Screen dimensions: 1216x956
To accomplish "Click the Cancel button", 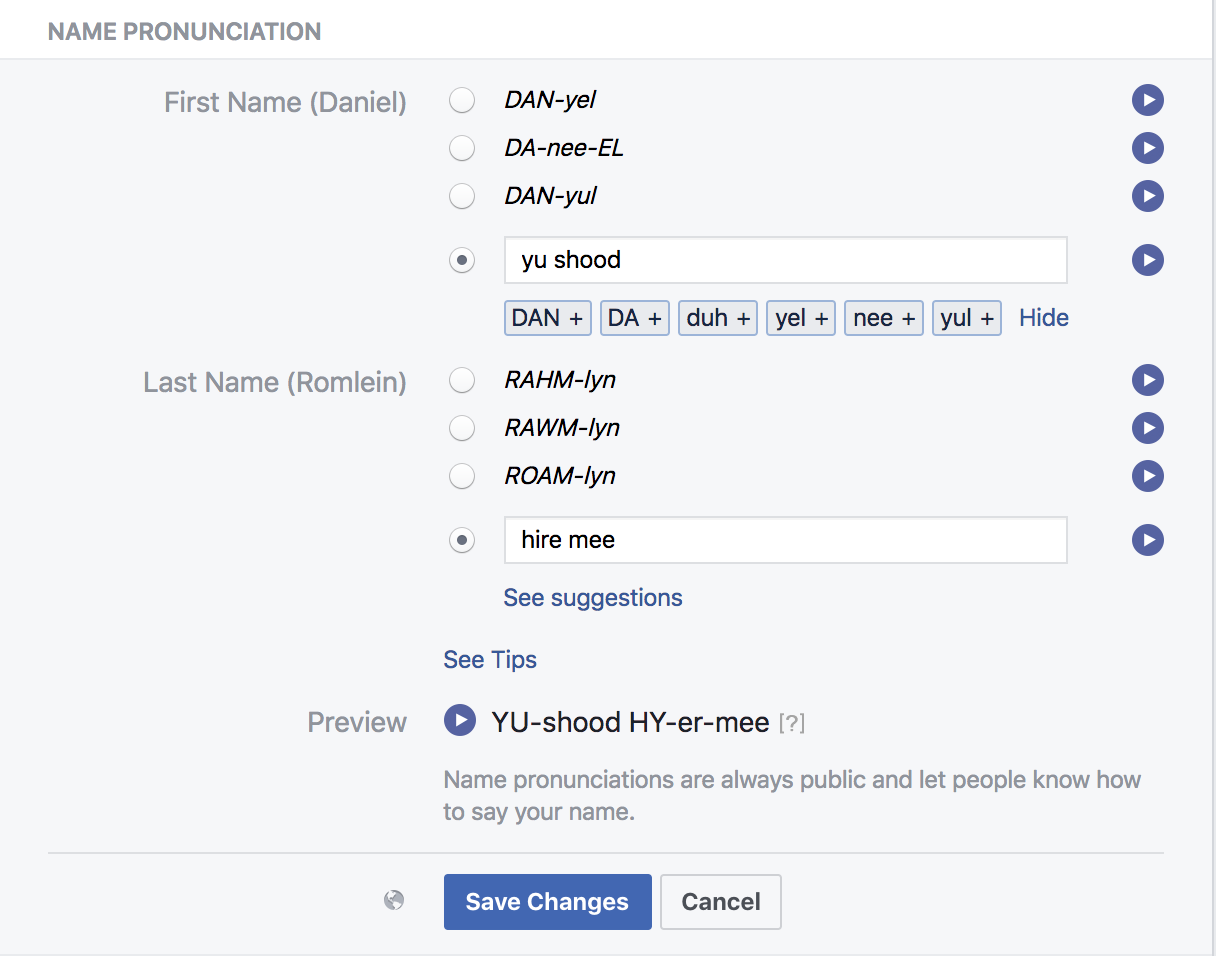I will (x=721, y=902).
